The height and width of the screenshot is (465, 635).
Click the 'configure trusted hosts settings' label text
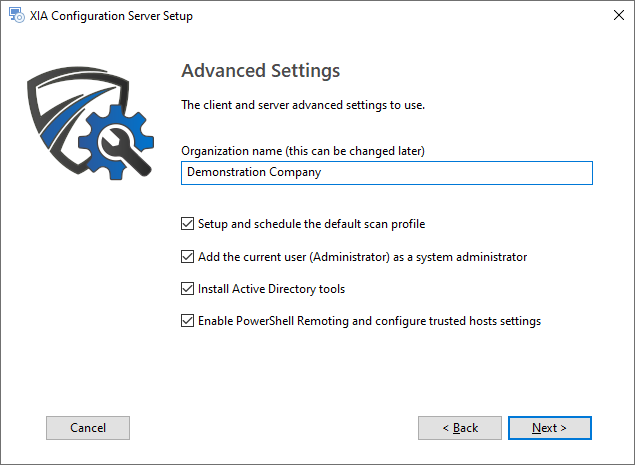[x=458, y=321]
